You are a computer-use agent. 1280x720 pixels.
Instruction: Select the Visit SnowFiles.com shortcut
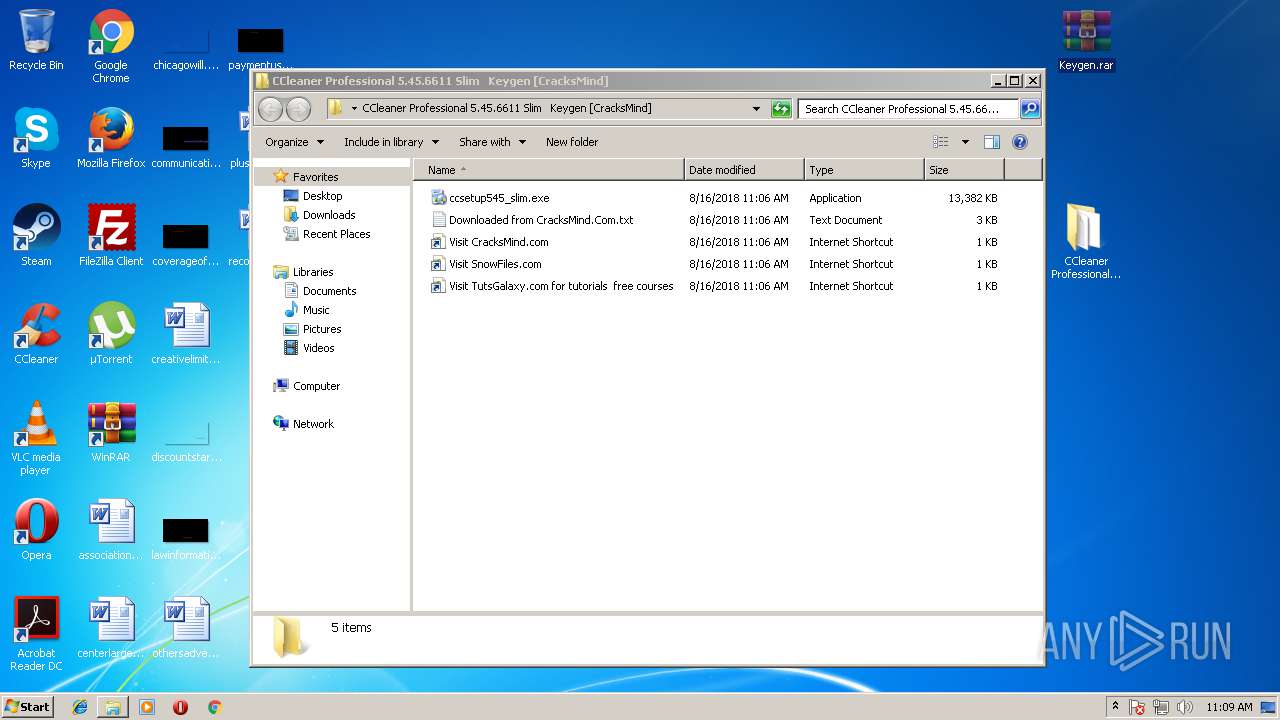[495, 264]
